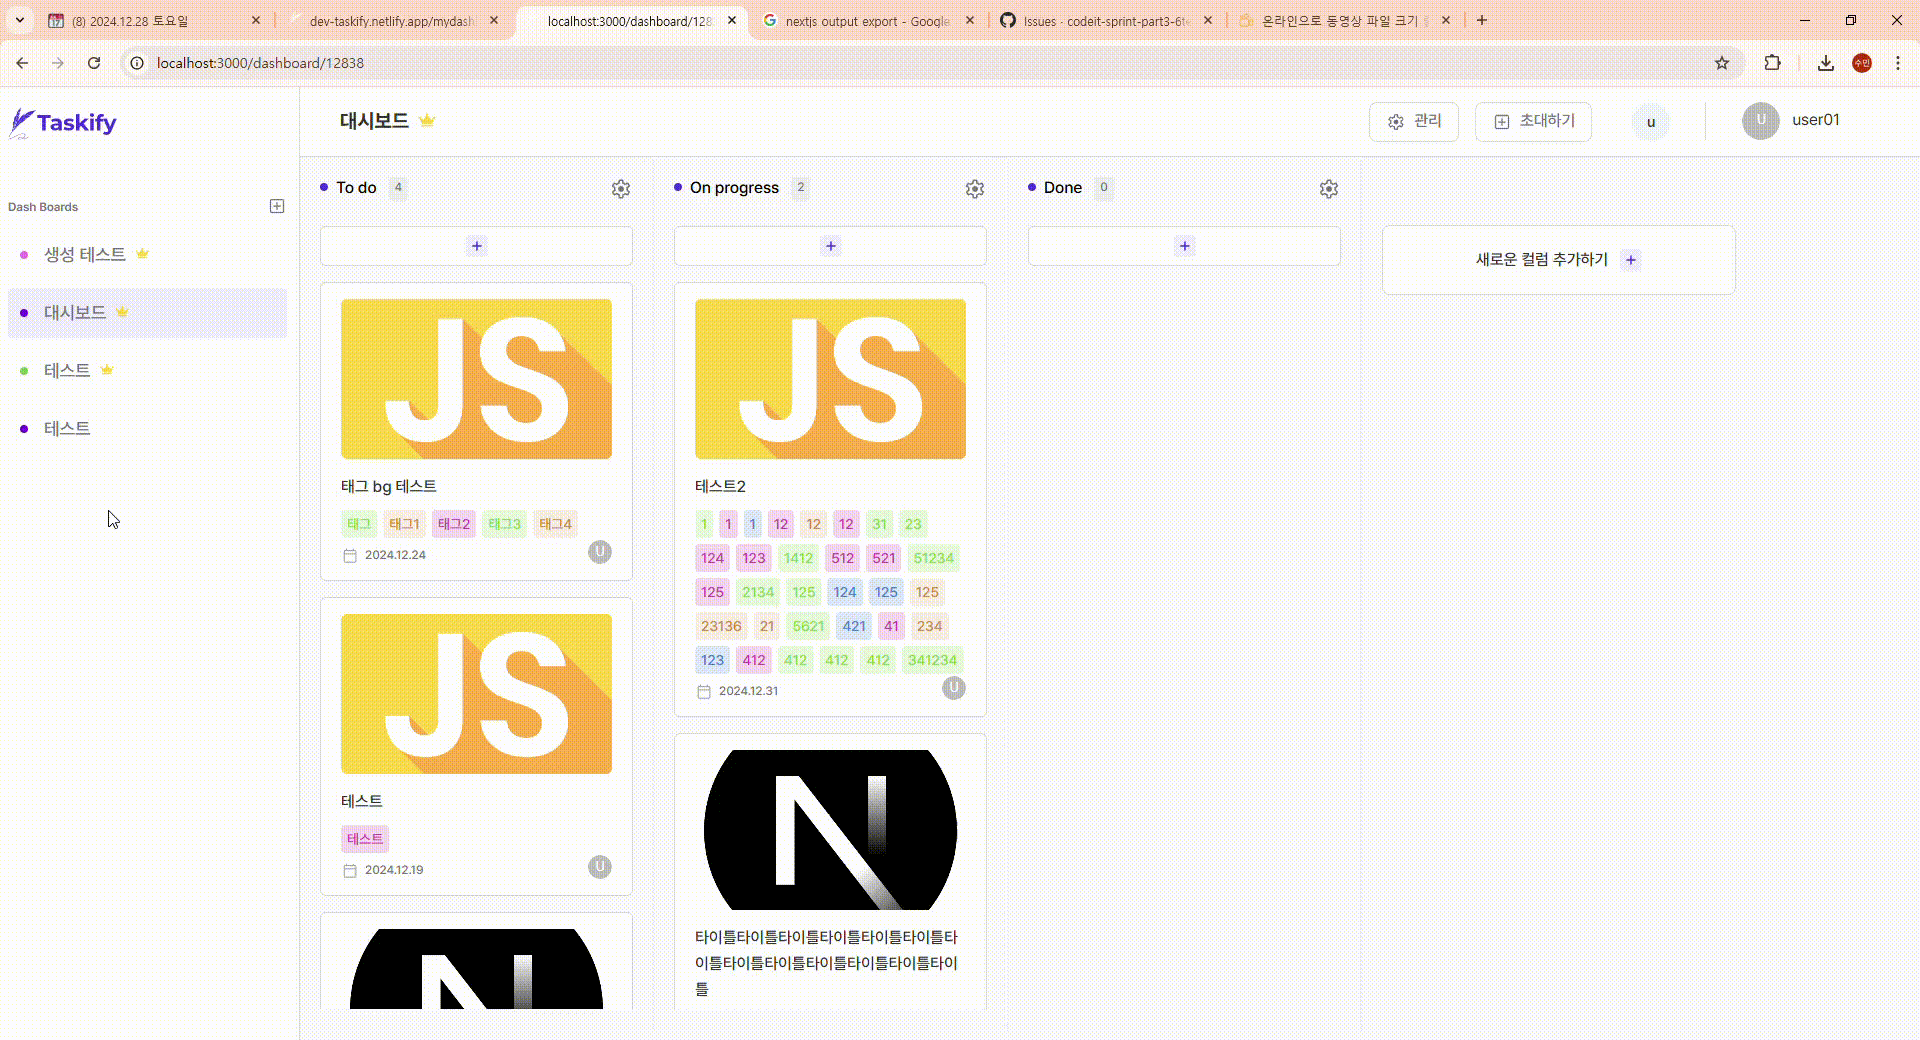Click the 태그 bg 테스트 card title
Screen dimensions: 1920x1040
pos(389,486)
